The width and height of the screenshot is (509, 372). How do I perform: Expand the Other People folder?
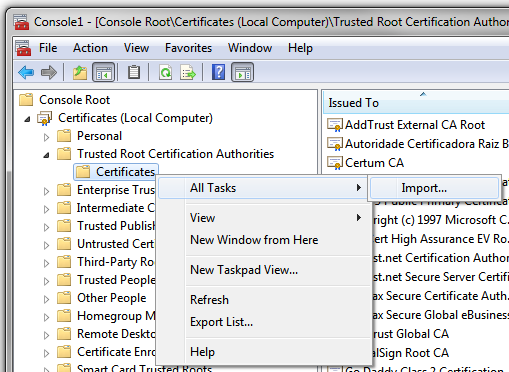(x=47, y=299)
